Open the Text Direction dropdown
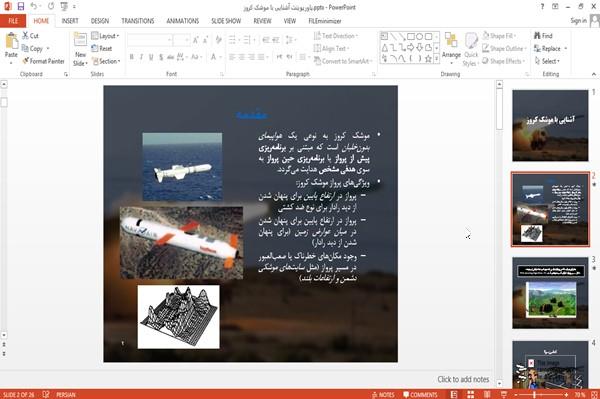Screen dimensions: 600x399 pos(336,36)
